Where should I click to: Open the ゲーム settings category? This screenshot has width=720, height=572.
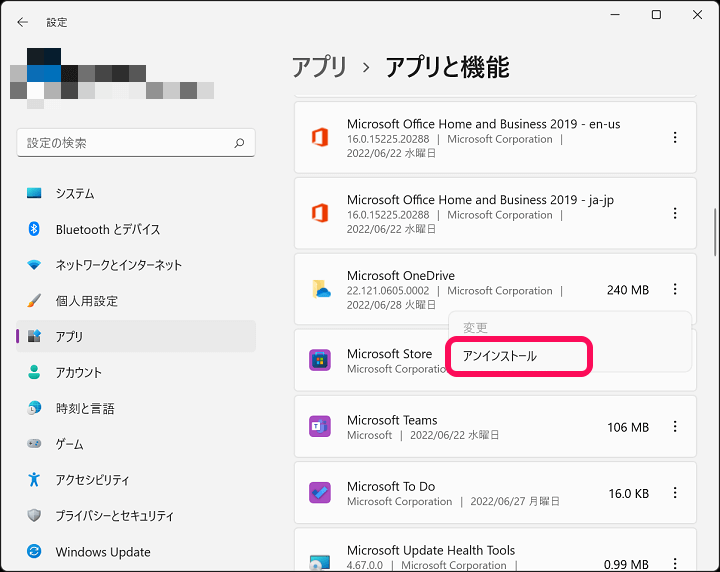tap(69, 444)
